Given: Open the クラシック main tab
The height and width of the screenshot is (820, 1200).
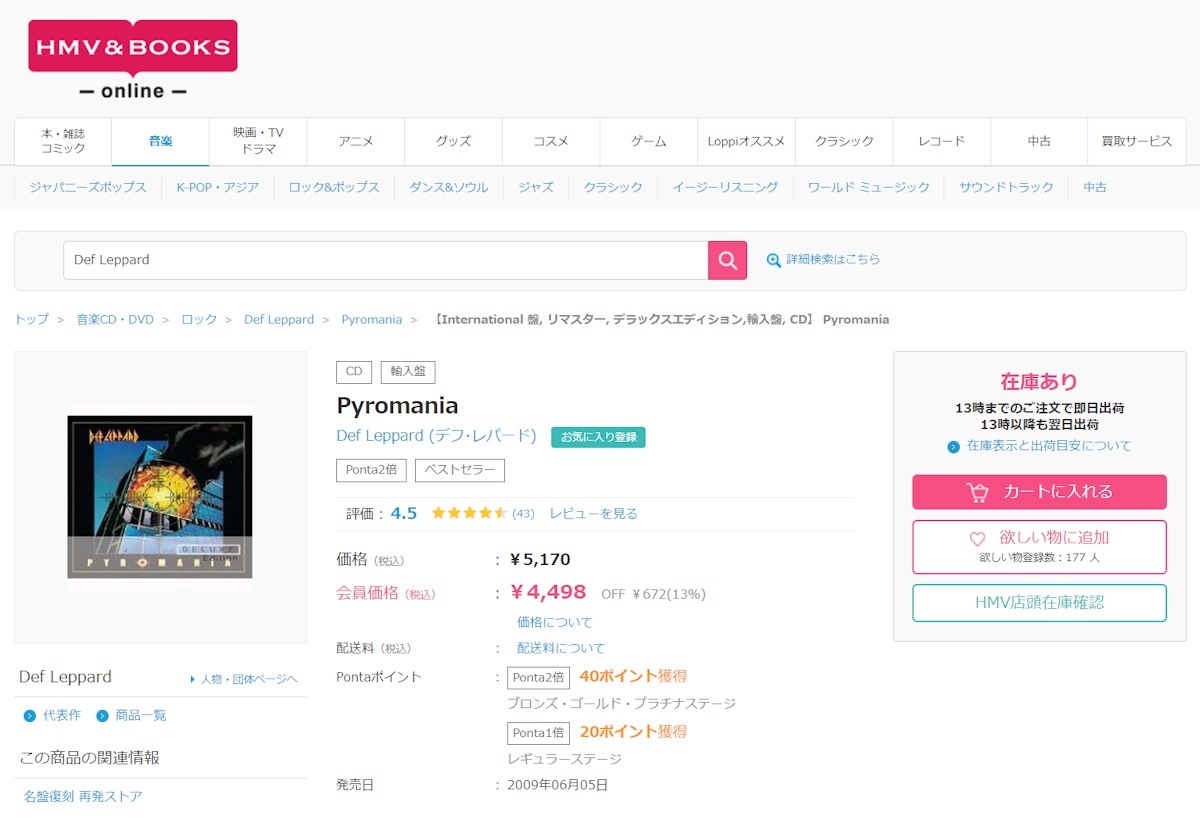Looking at the screenshot, I should [x=844, y=141].
